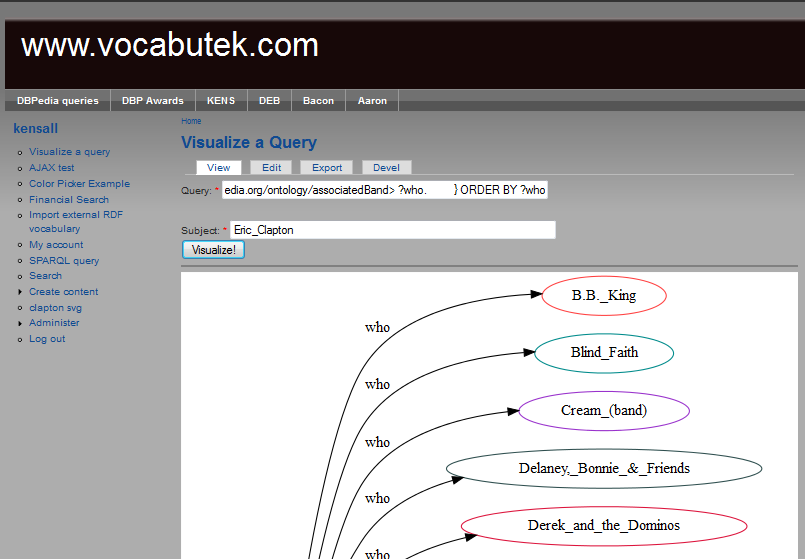Click the www.vocabutek.com site title
This screenshot has width=805, height=559.
tap(169, 45)
